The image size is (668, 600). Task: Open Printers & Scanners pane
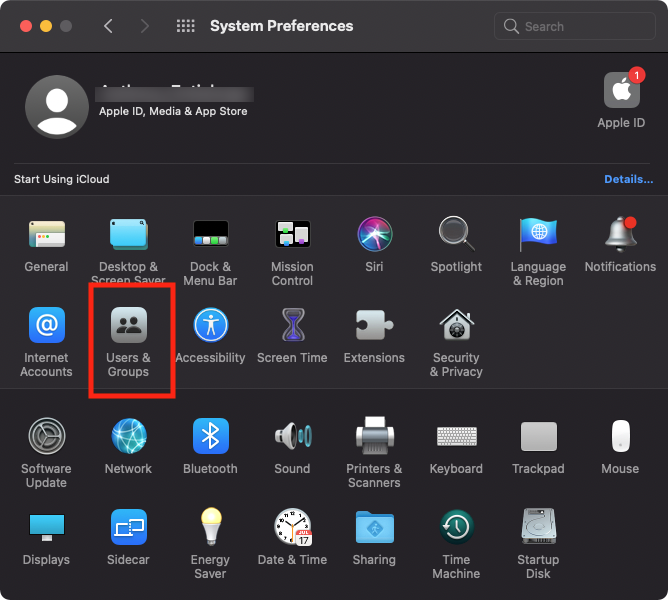[374, 436]
